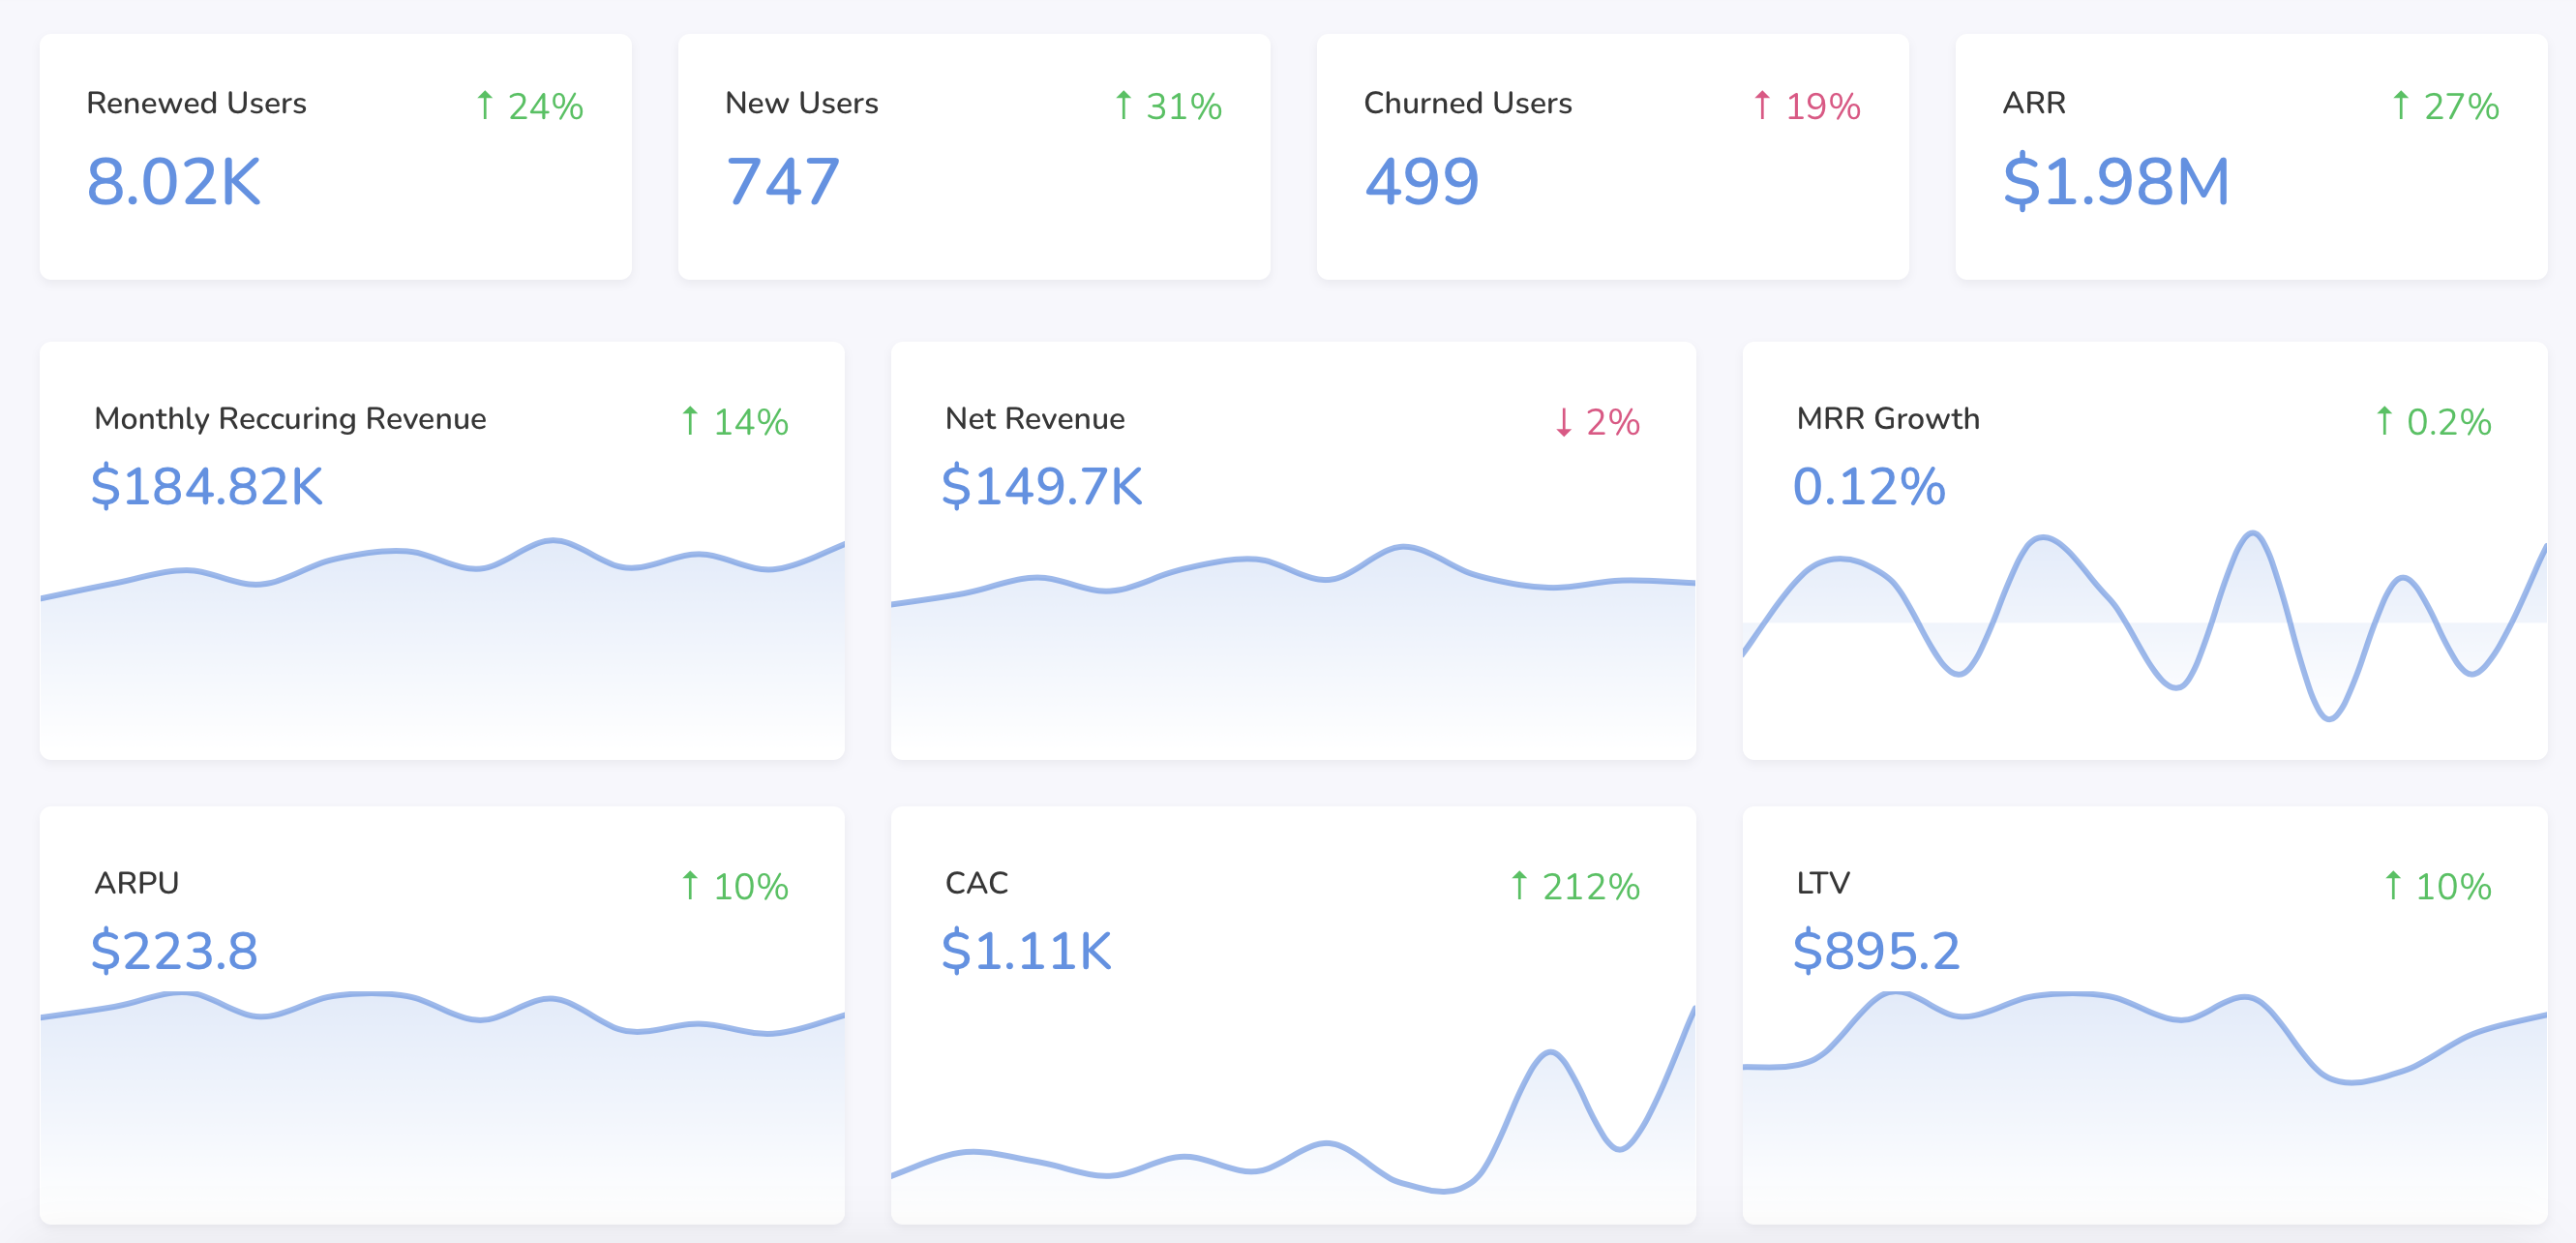Click the $895.2 LTV value
Image resolution: width=2576 pixels, height=1243 pixels.
point(1876,951)
